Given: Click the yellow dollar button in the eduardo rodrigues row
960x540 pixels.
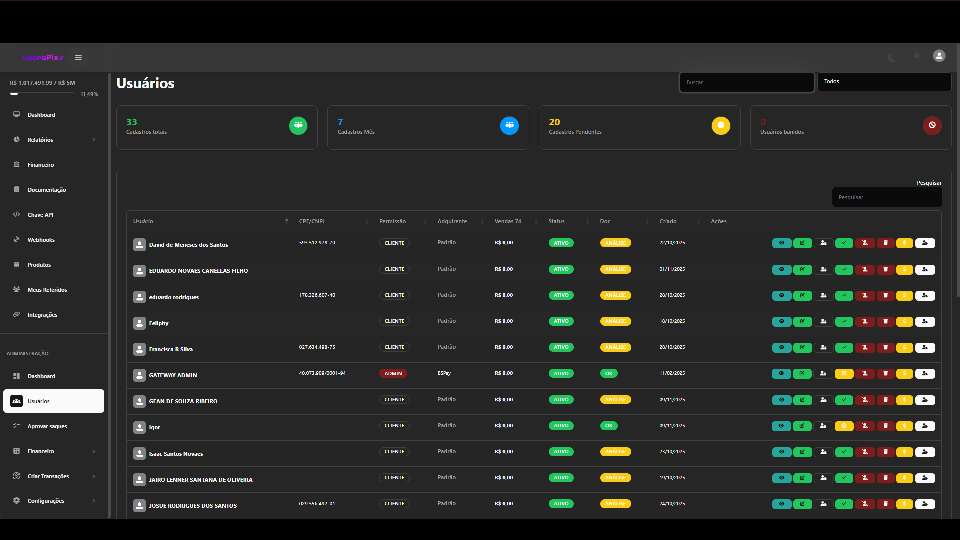Looking at the screenshot, I should (905, 296).
